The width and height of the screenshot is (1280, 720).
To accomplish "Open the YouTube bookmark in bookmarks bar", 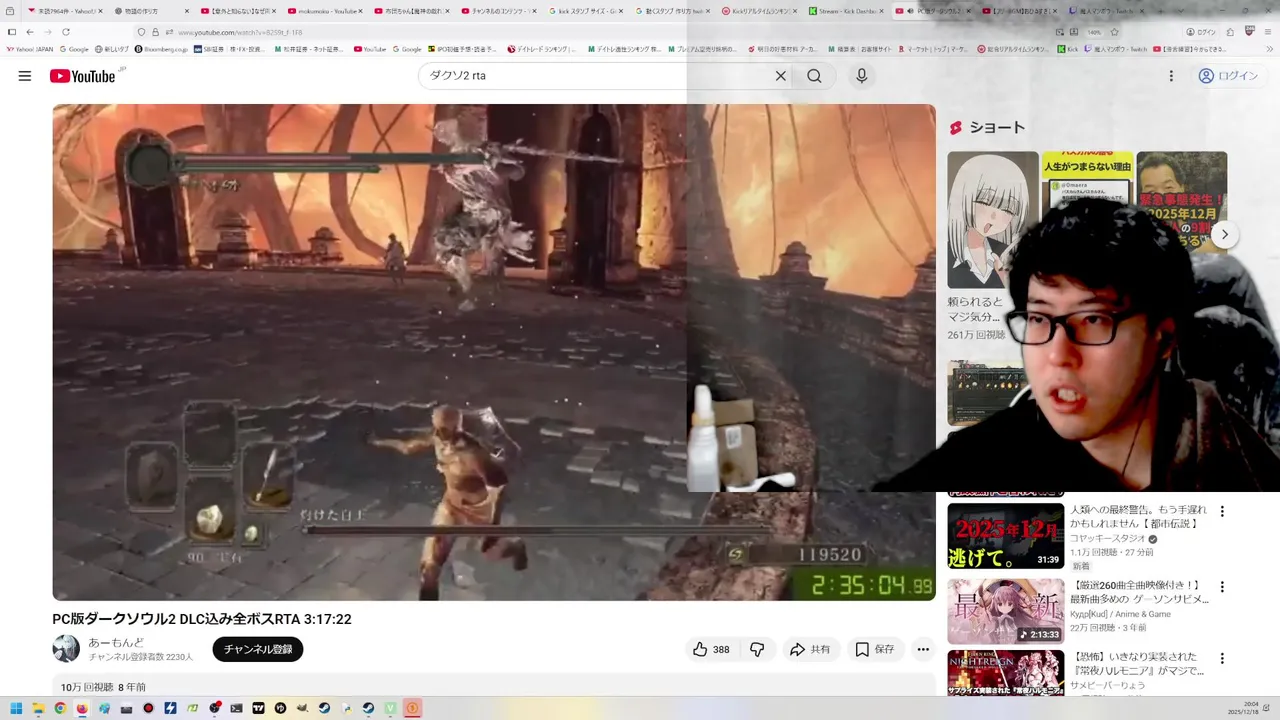I will tap(370, 49).
